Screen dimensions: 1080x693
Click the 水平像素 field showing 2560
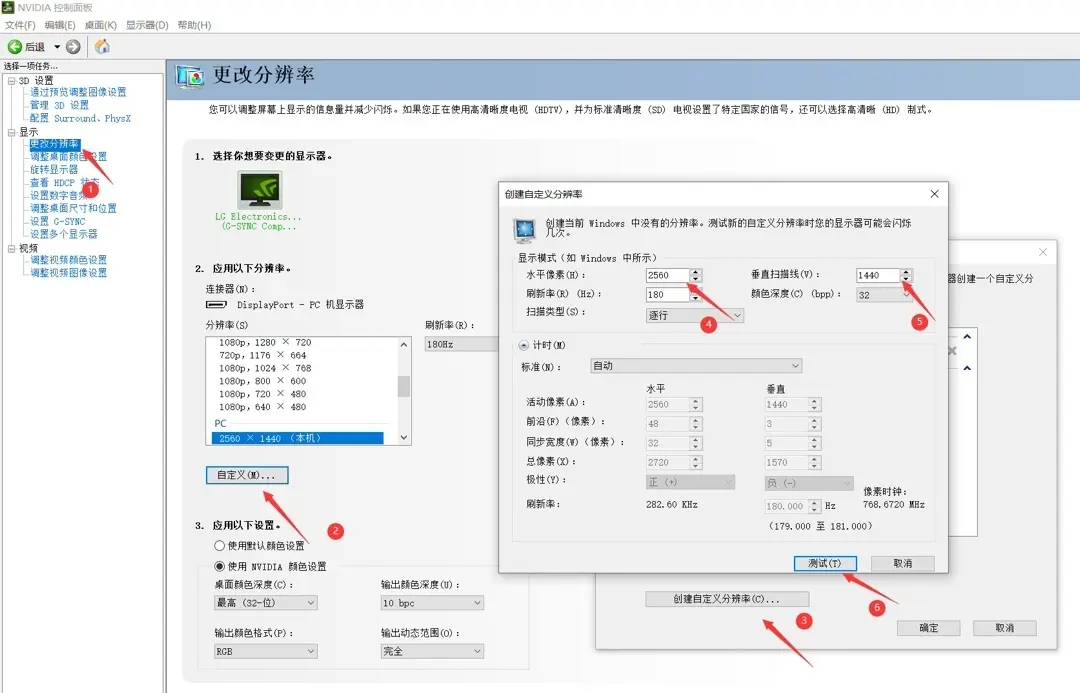click(667, 275)
